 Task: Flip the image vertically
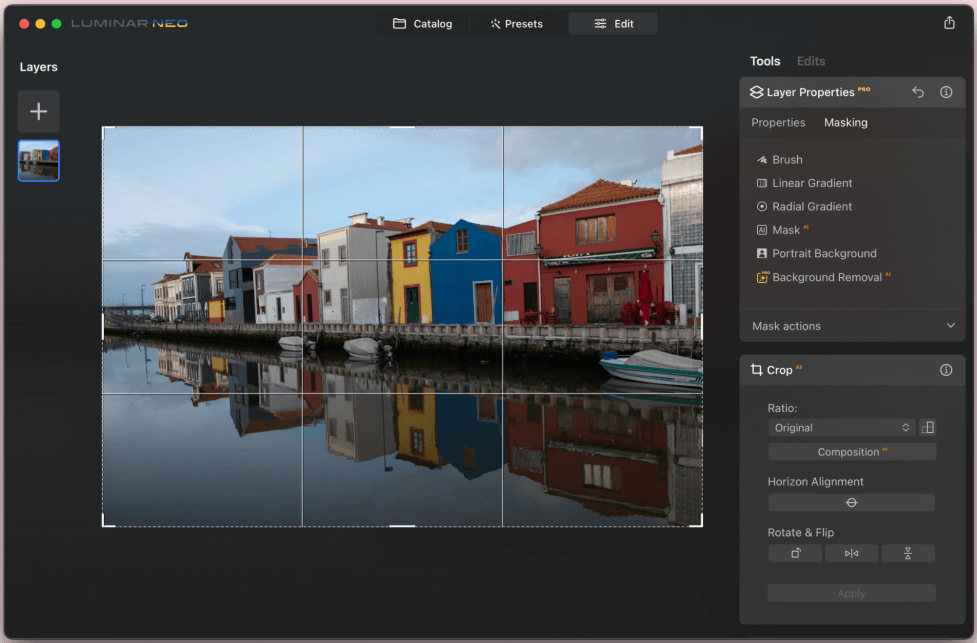[908, 553]
